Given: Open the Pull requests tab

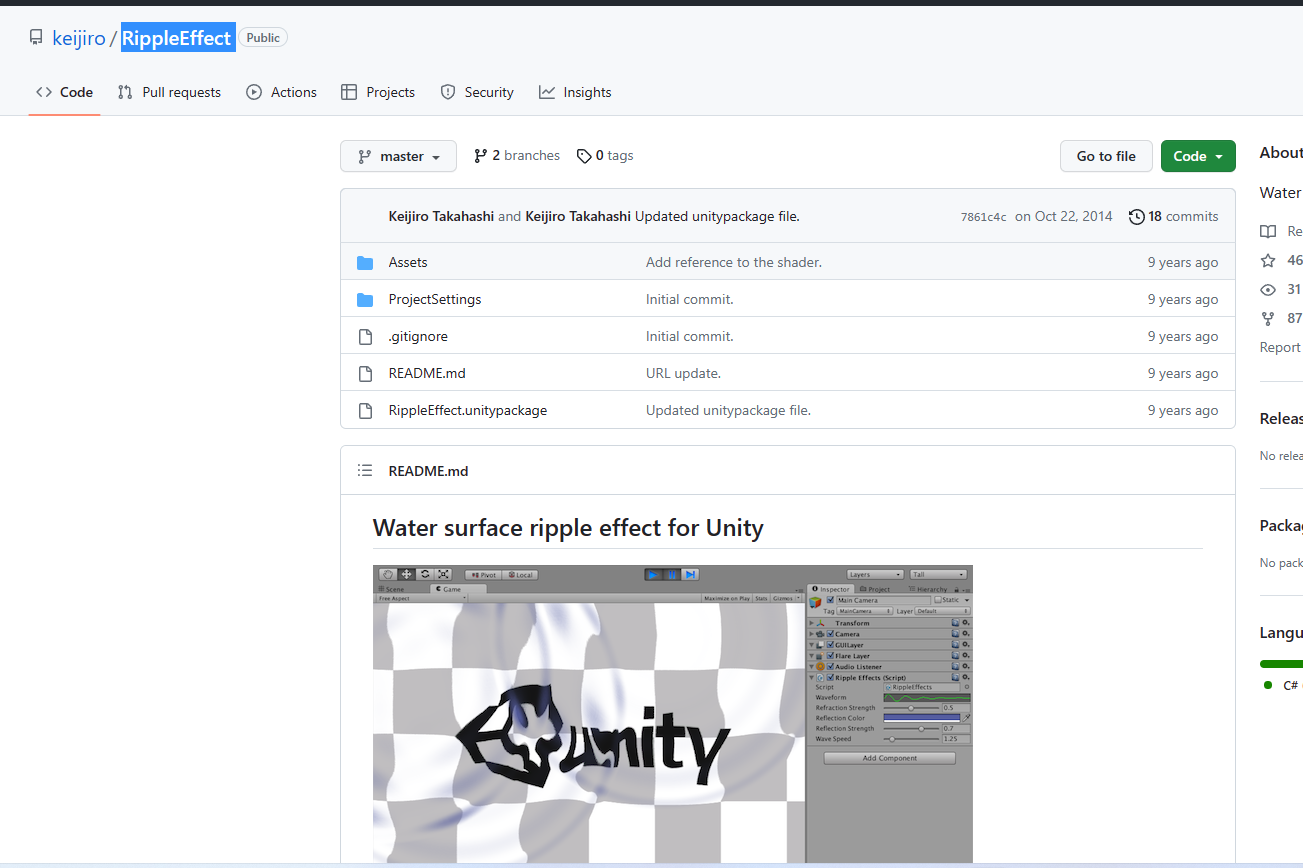Looking at the screenshot, I should click(169, 92).
